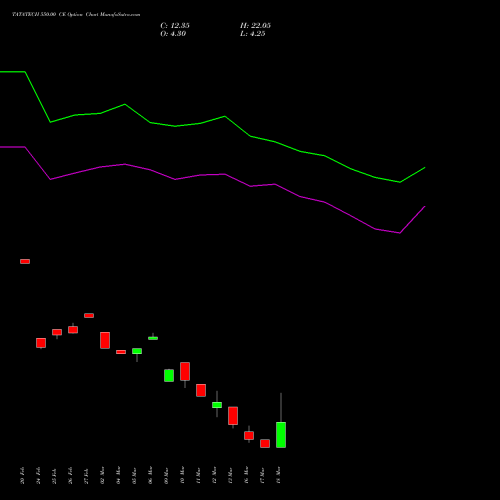
Task: Click the red candle for 13 Mar
Action: click(233, 416)
